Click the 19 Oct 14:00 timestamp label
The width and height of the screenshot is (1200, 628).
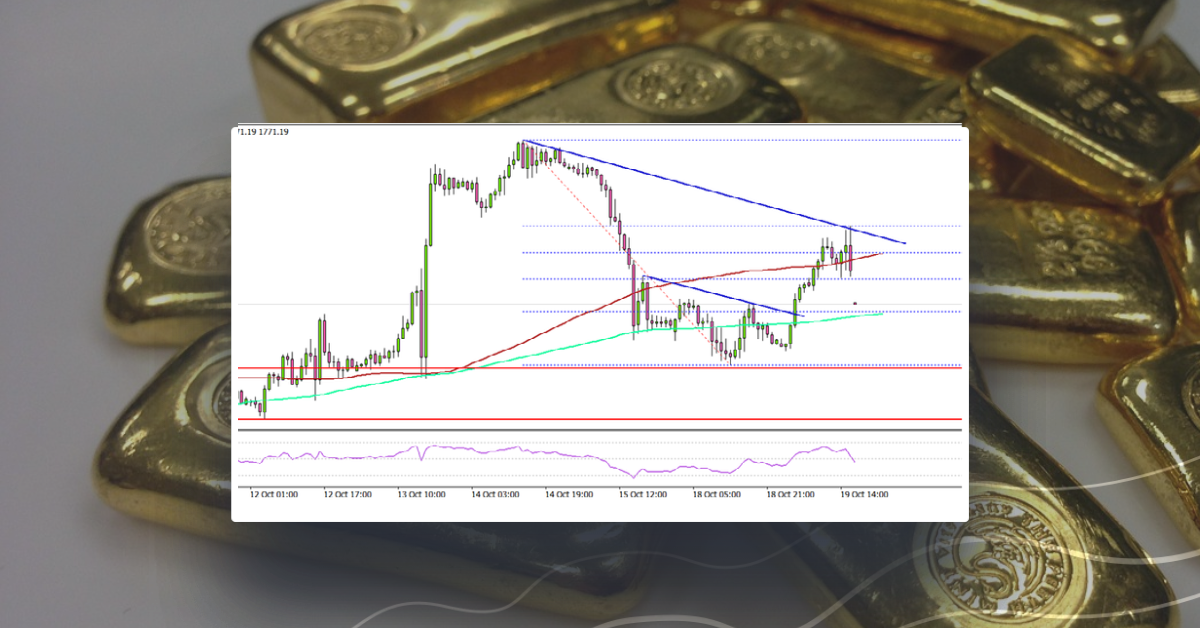[x=866, y=494]
